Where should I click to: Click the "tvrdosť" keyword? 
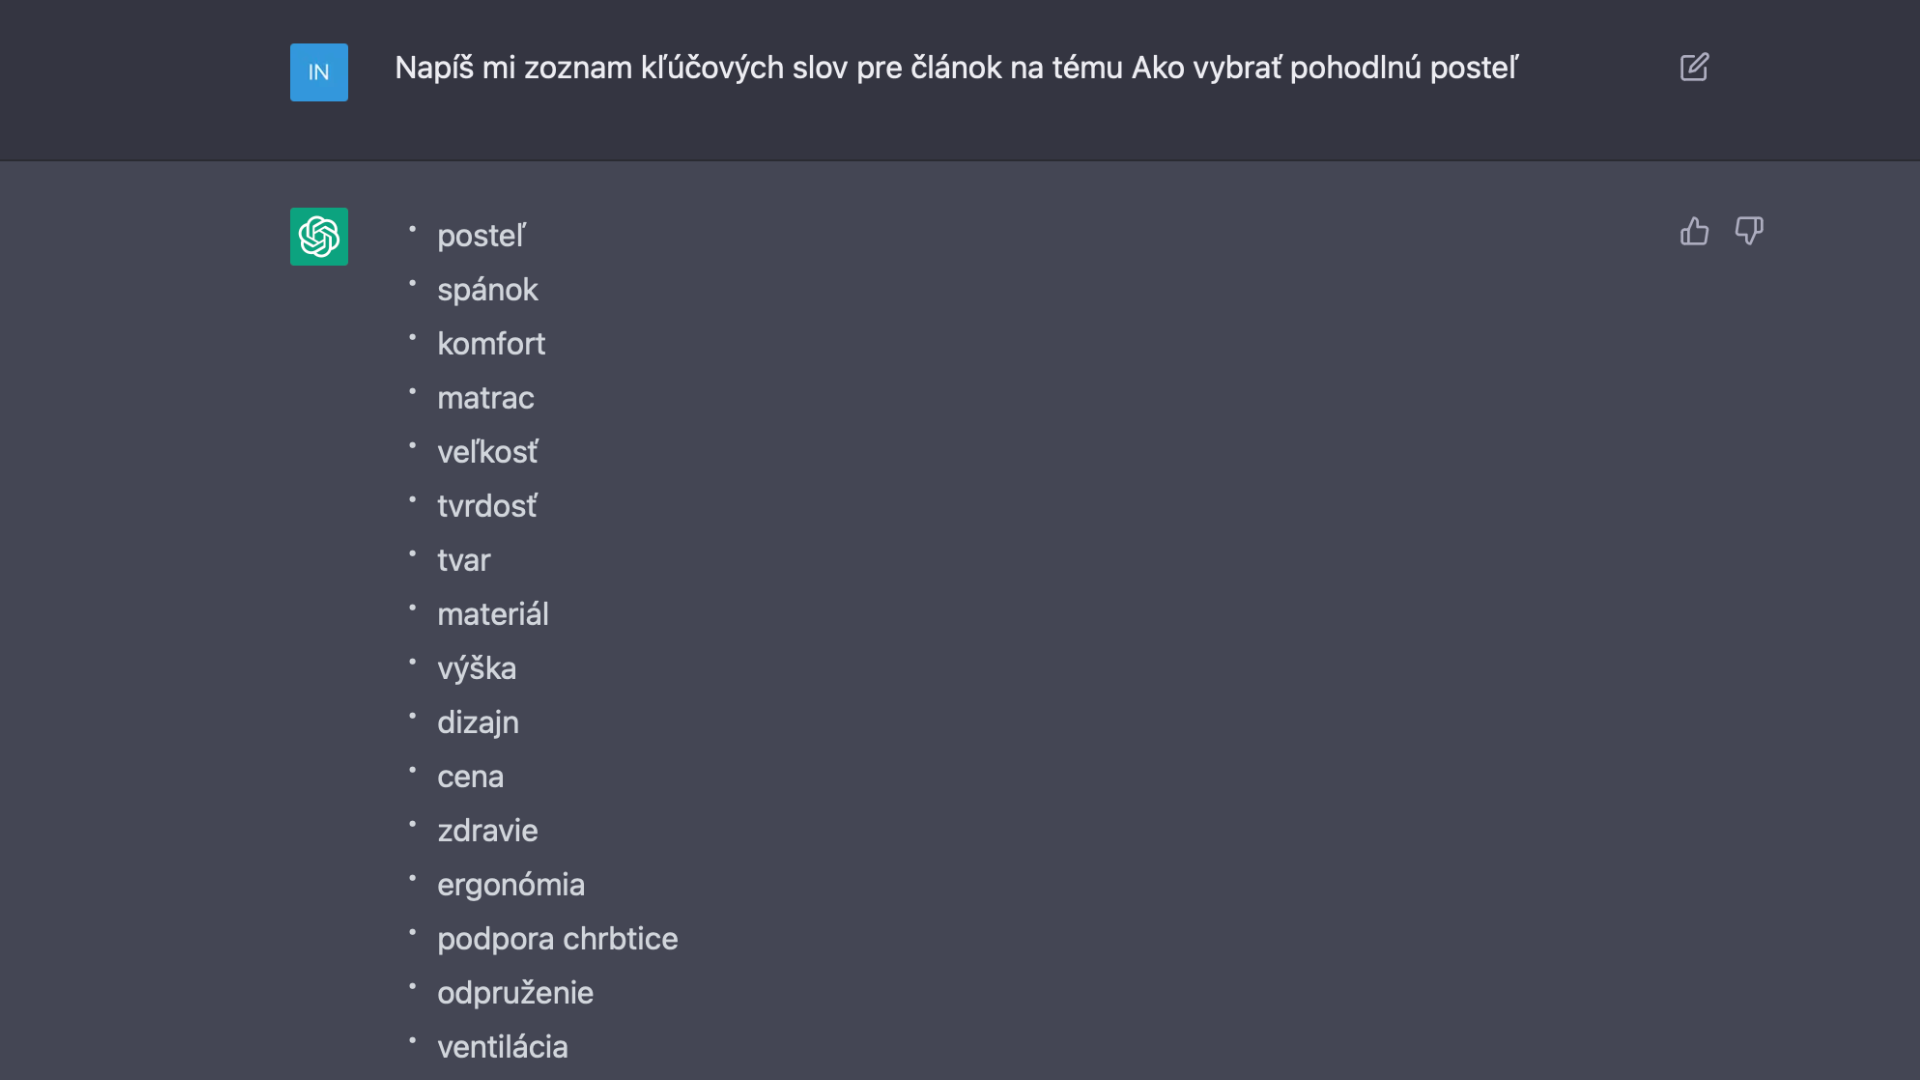(487, 506)
